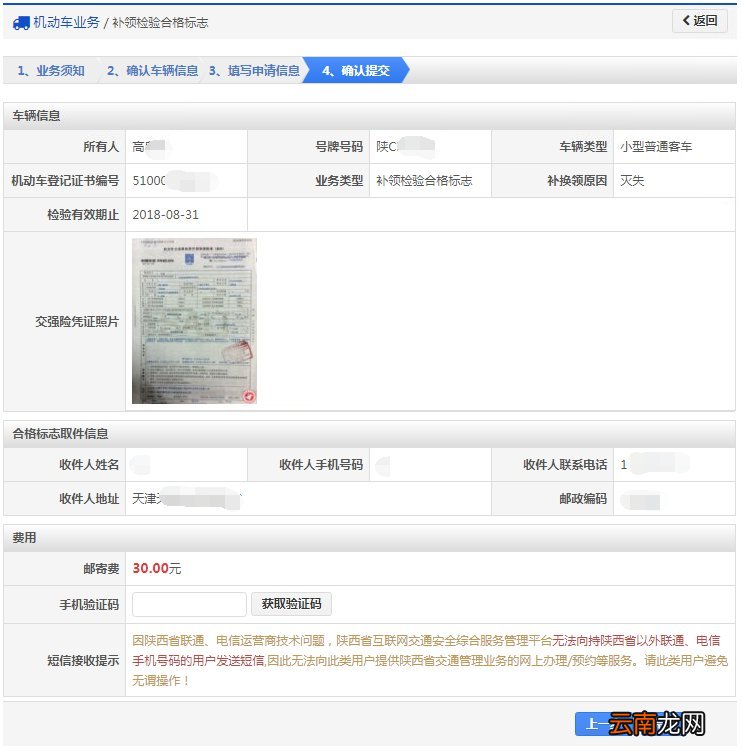Click the 收件人地址 value starting 天津
The height and width of the screenshot is (752, 742).
coord(187,498)
